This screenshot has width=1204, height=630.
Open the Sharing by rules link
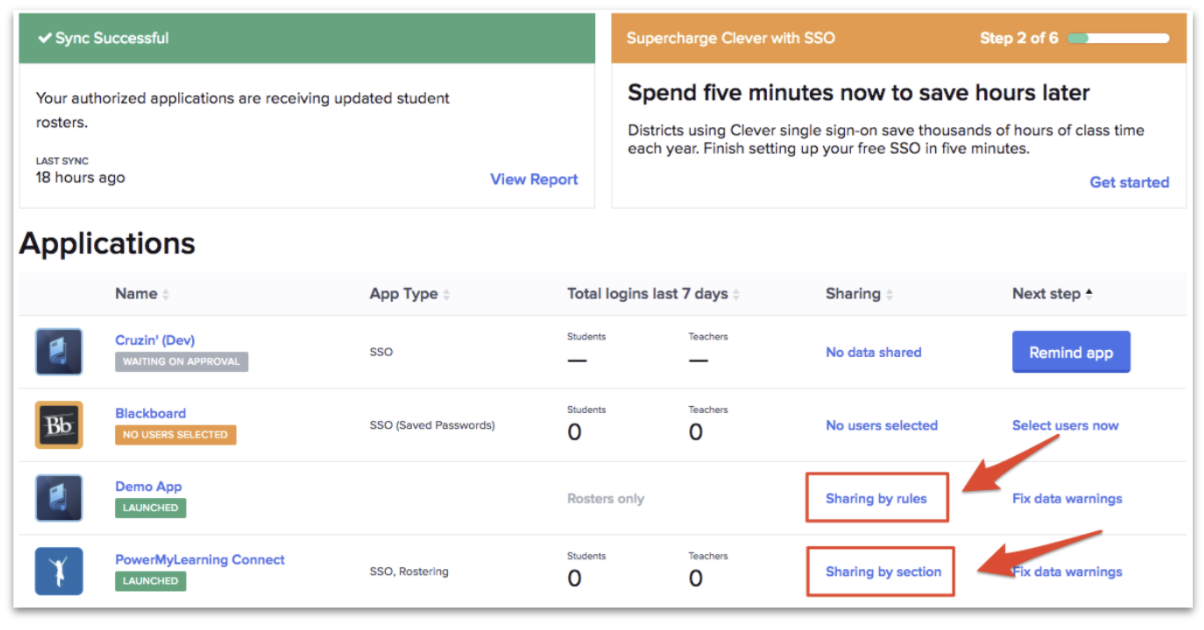[876, 498]
